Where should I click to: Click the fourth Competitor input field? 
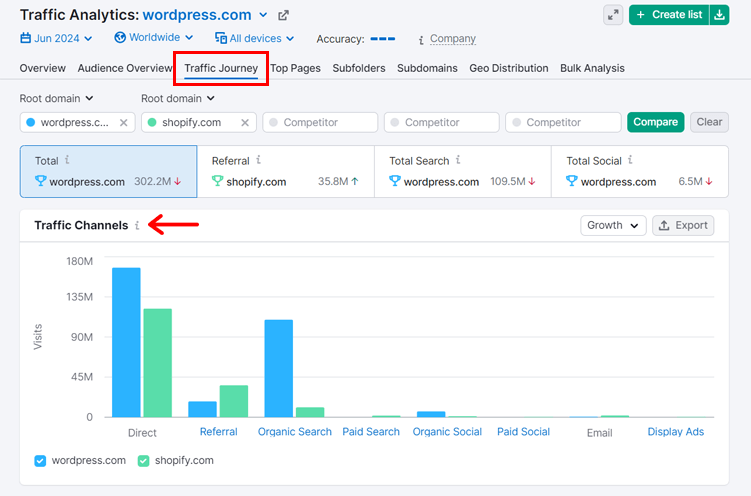pyautogui.click(x=442, y=123)
